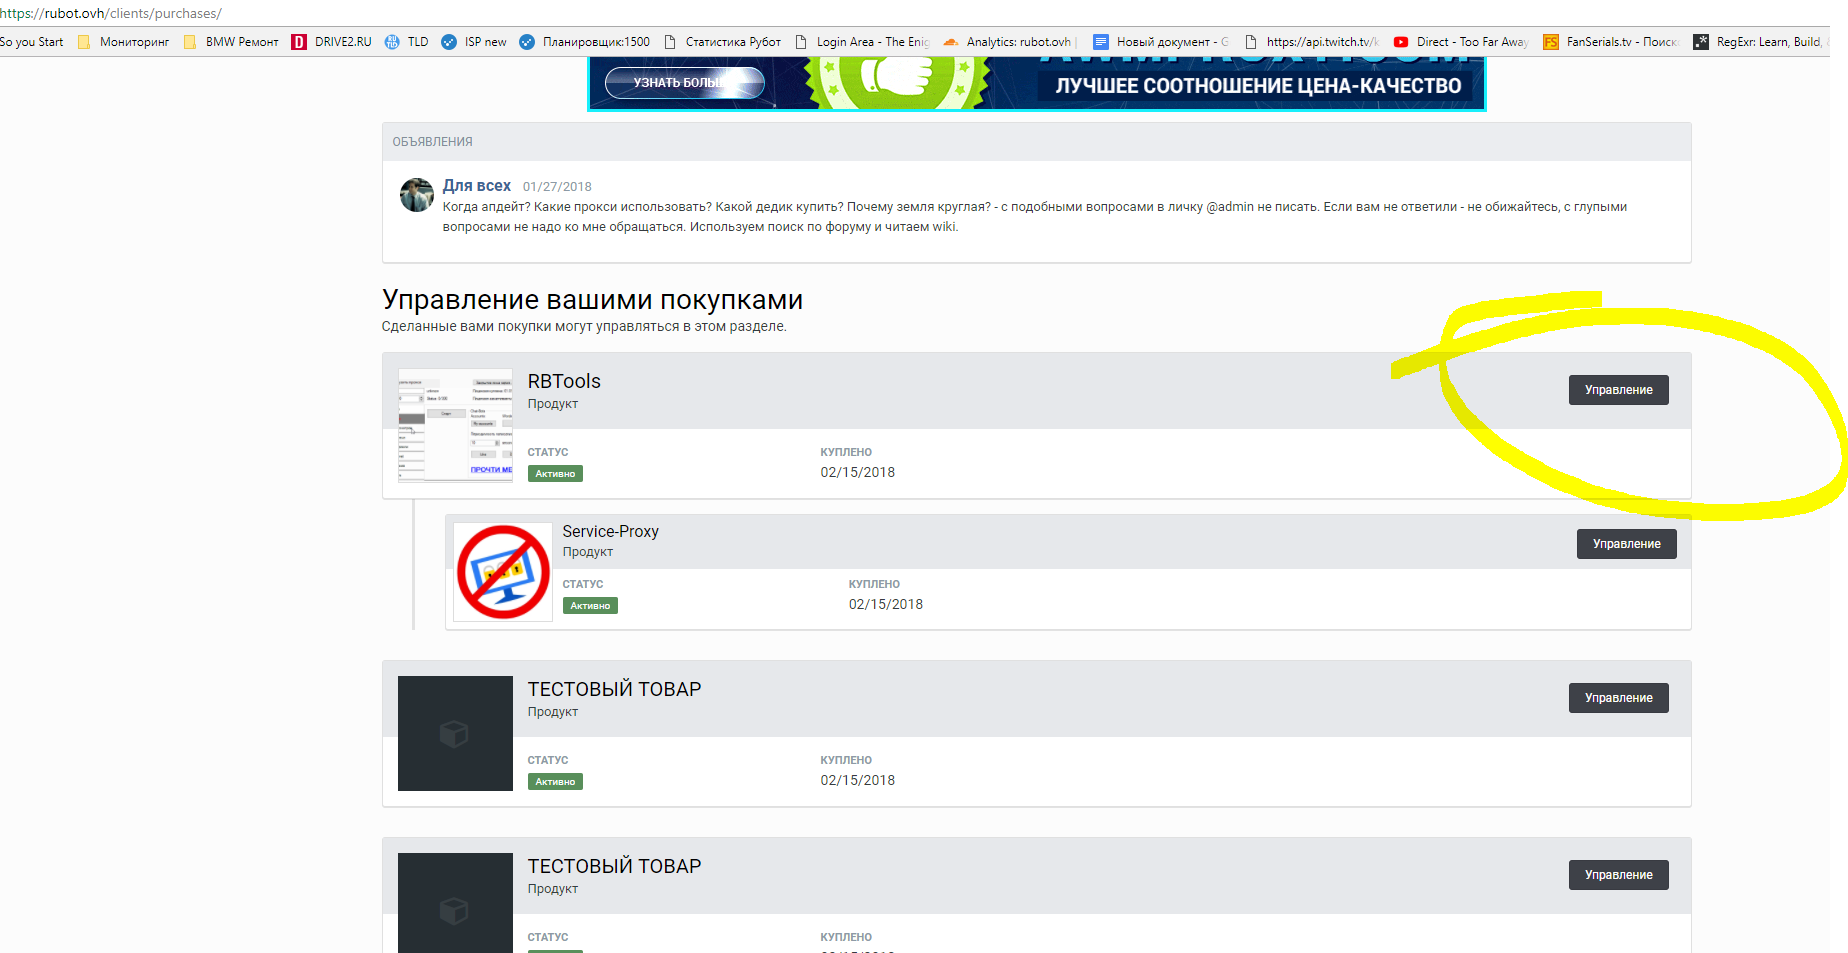Open the Direct - Too Far Away YouTube bookmark
This screenshot has width=1848, height=953.
[x=1460, y=42]
